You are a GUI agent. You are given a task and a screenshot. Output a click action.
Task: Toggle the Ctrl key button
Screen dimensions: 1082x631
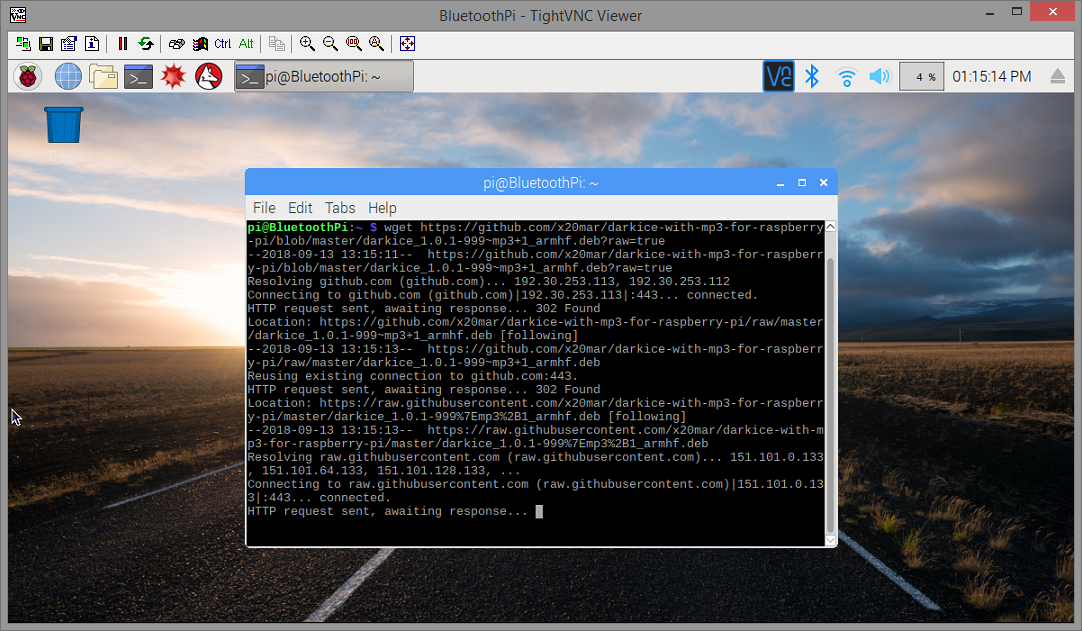tap(223, 43)
